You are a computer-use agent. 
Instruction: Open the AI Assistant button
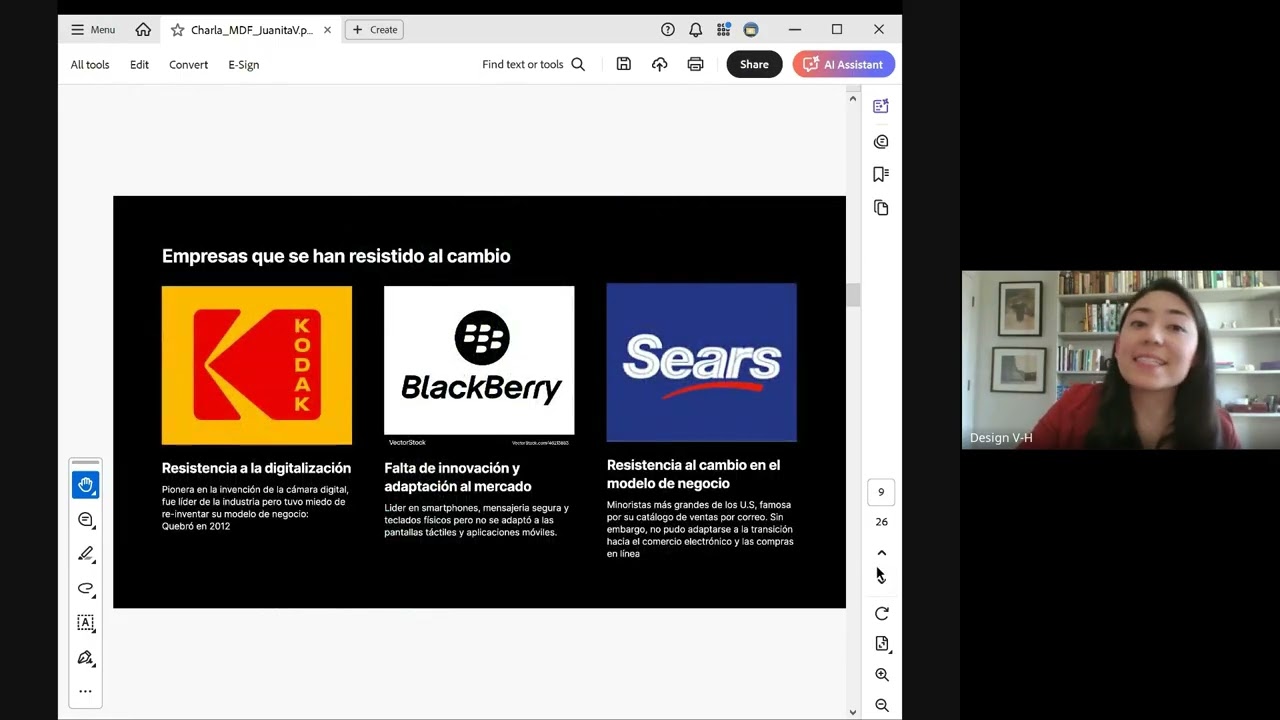point(844,64)
